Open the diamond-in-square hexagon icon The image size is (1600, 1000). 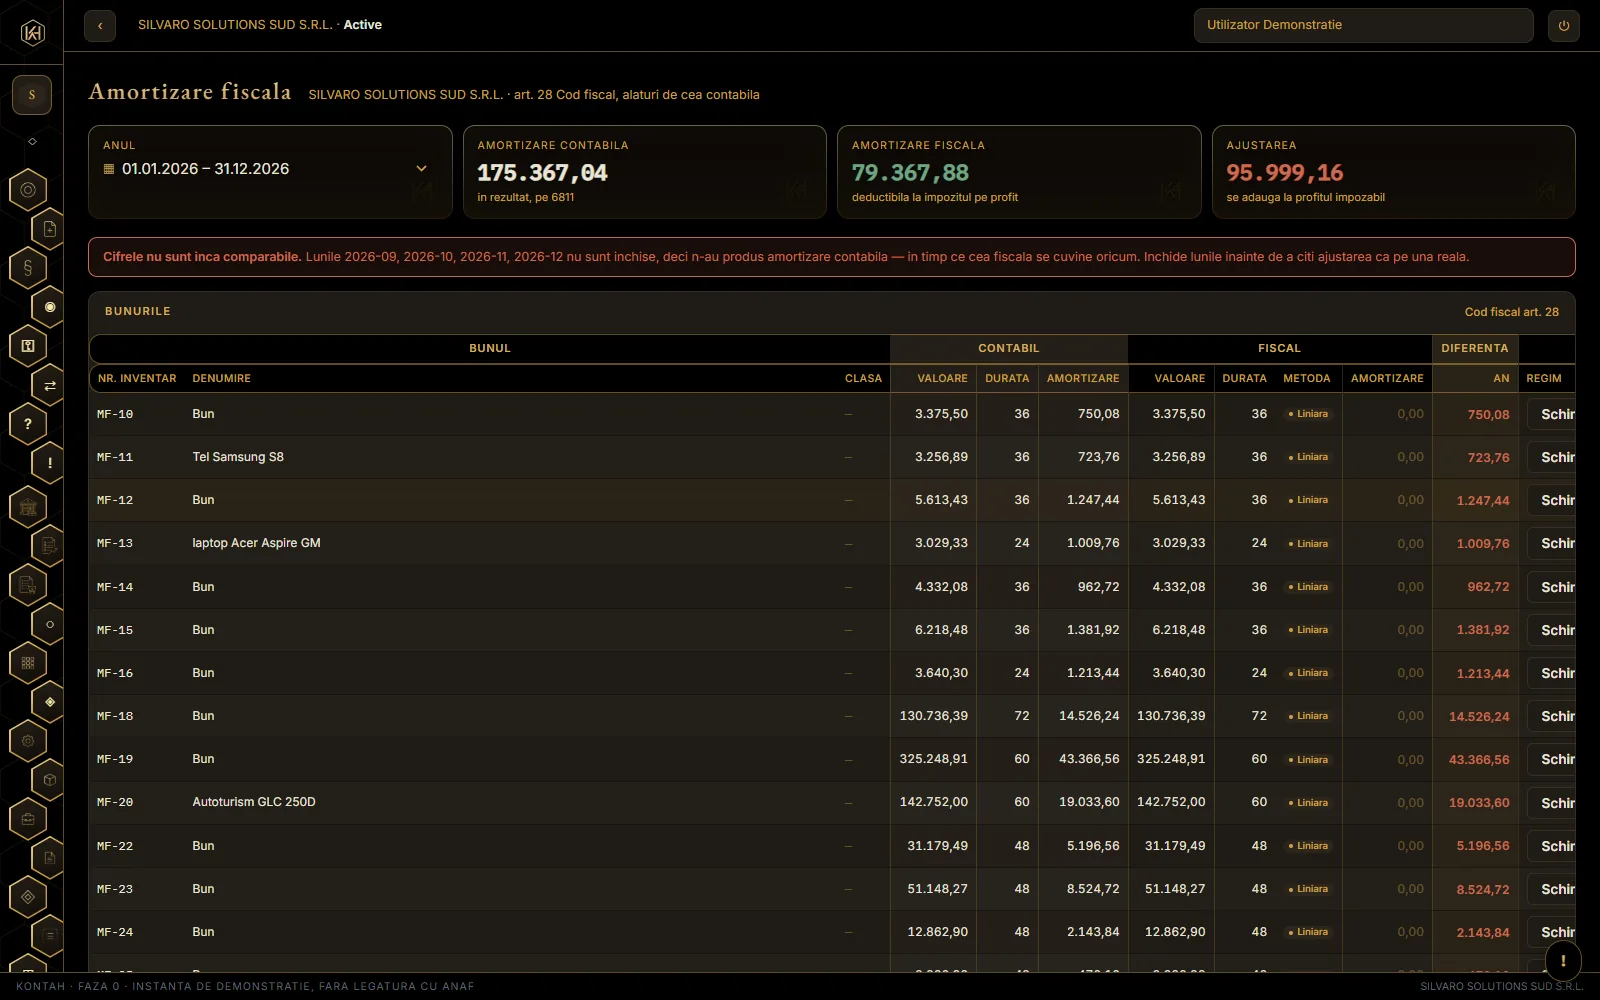28,897
